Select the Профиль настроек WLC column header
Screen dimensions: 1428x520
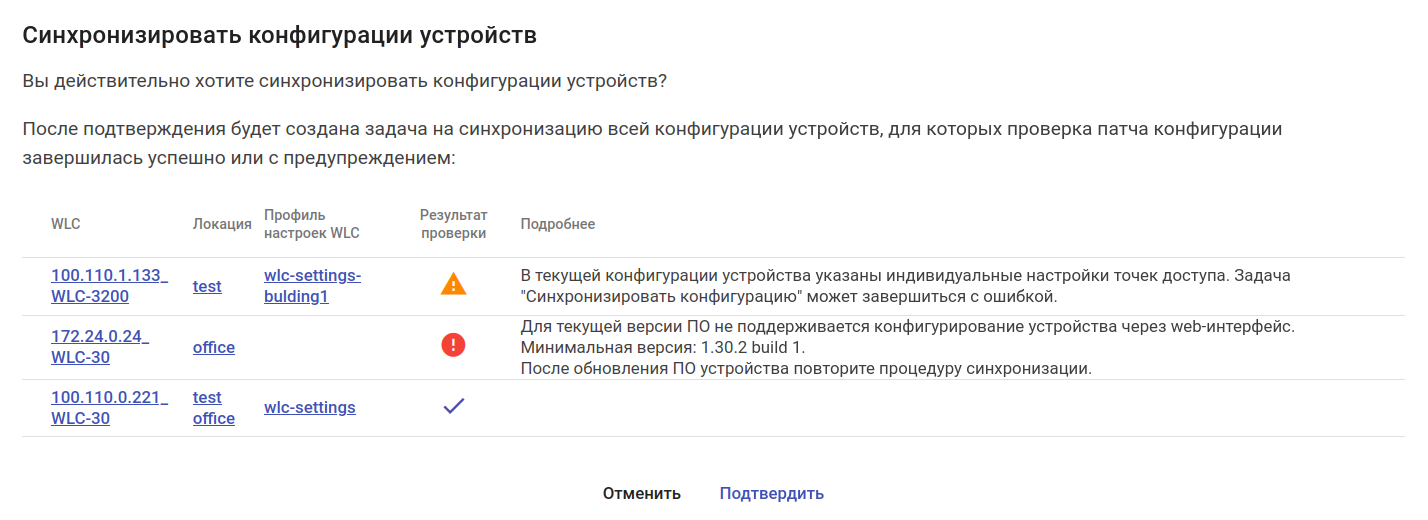click(x=311, y=224)
